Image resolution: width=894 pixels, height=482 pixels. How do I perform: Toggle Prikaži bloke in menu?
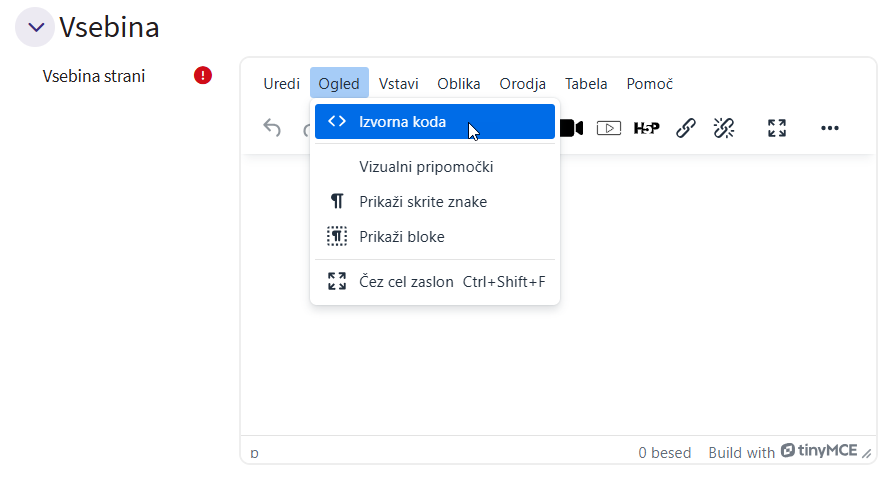click(x=402, y=237)
